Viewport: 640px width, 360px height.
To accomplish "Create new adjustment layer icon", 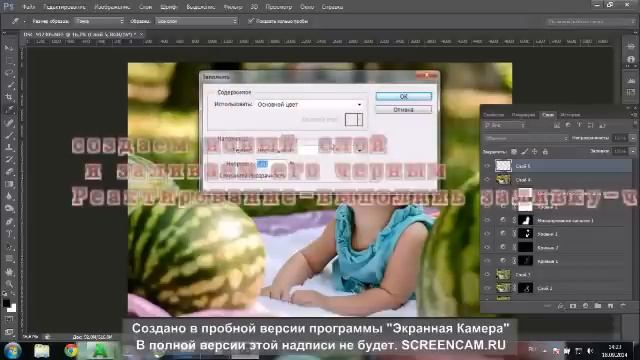I will [586, 306].
